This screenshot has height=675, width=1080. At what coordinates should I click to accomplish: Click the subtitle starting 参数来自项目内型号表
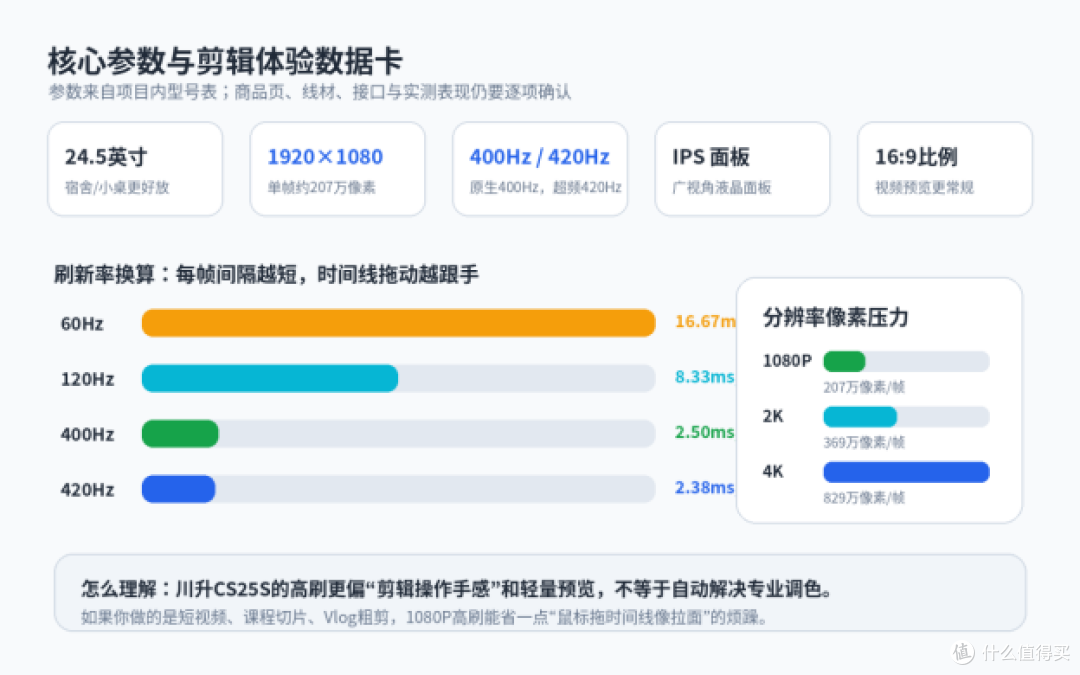pyautogui.click(x=310, y=92)
